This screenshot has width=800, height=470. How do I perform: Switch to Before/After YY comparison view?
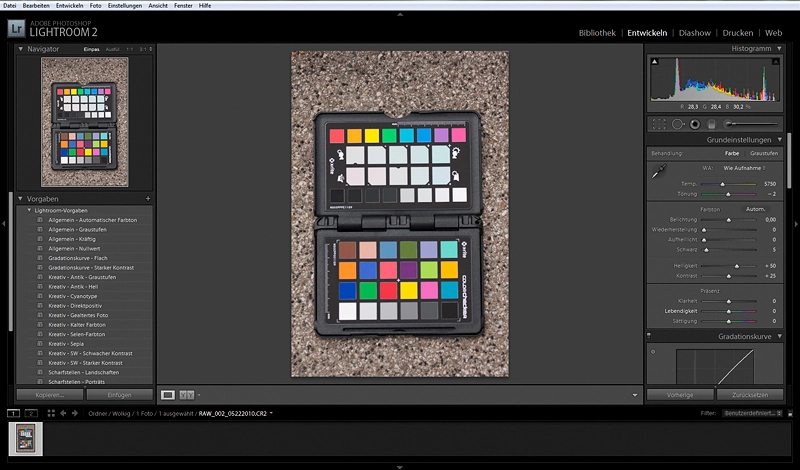[186, 394]
